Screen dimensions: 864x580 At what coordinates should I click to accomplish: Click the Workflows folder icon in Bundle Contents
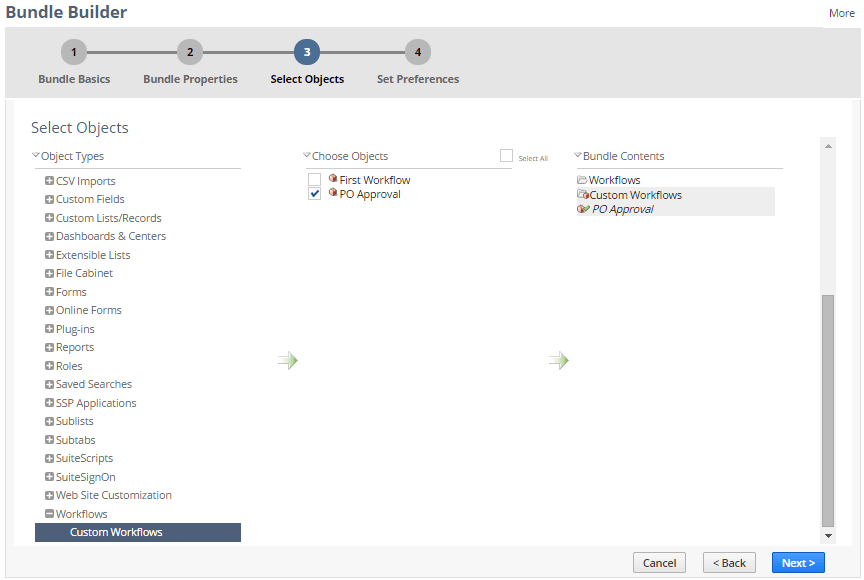[x=581, y=181]
